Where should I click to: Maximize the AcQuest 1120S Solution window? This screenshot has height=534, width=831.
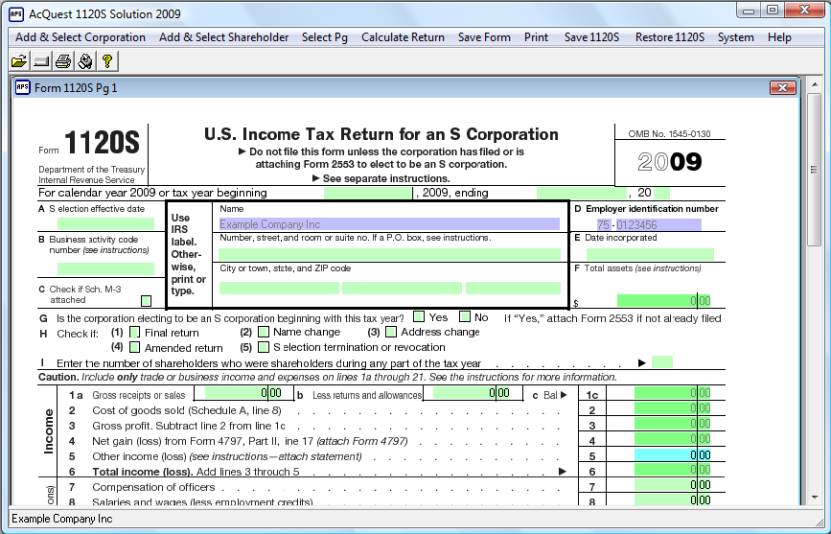[772, 11]
